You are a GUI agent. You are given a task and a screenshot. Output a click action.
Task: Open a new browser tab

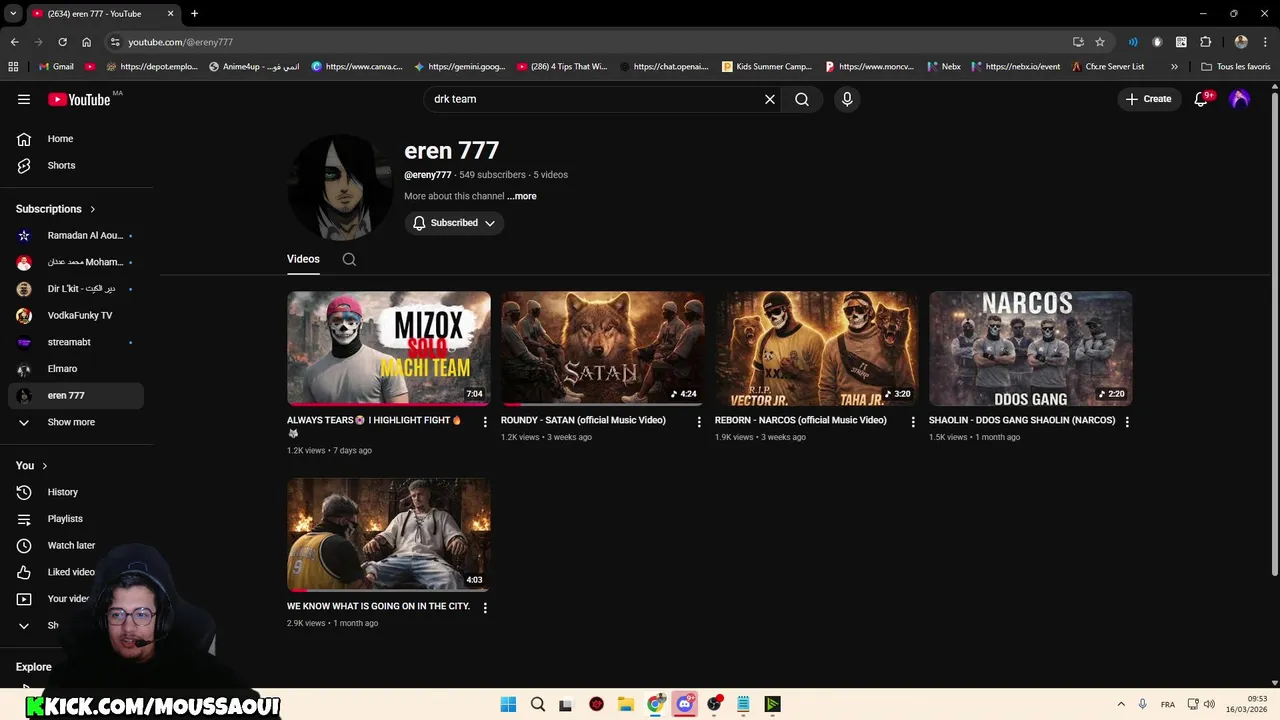click(x=194, y=14)
